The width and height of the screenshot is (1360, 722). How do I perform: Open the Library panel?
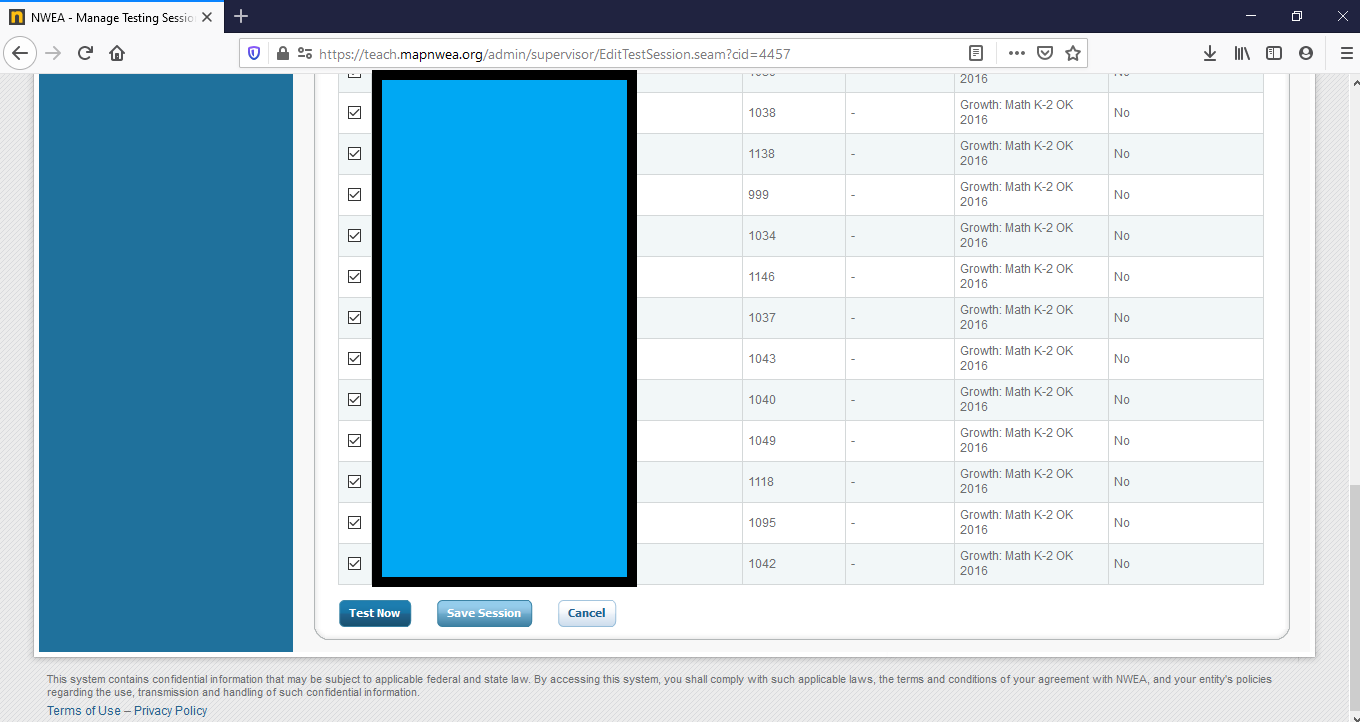(1242, 53)
